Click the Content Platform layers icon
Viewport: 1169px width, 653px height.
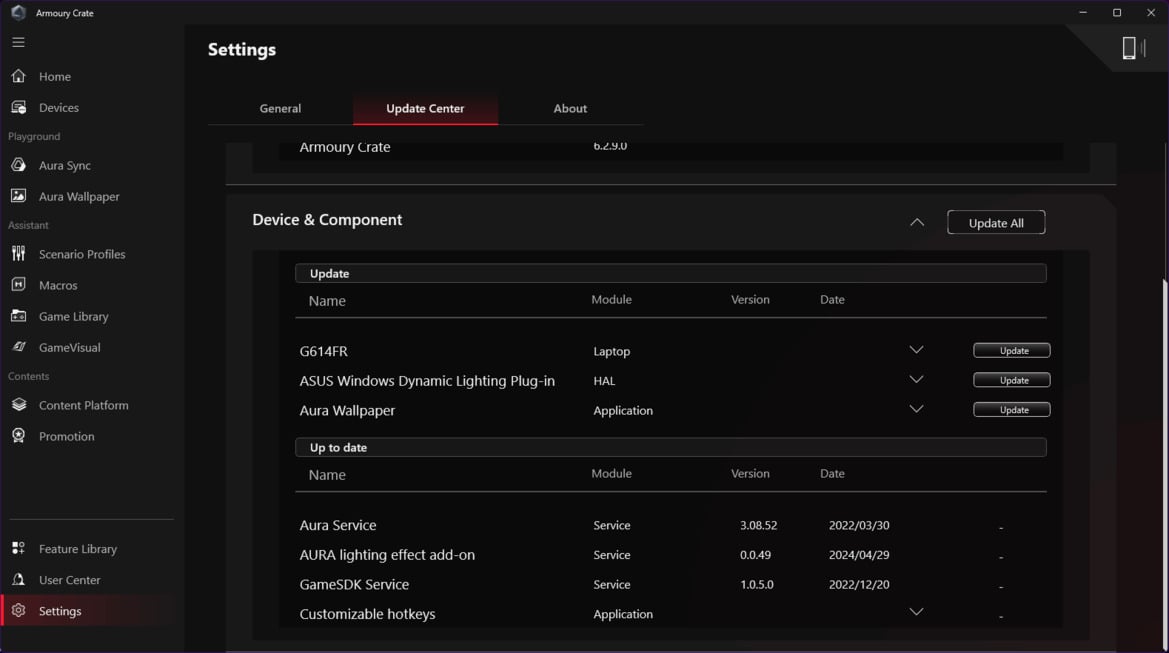click(19, 405)
